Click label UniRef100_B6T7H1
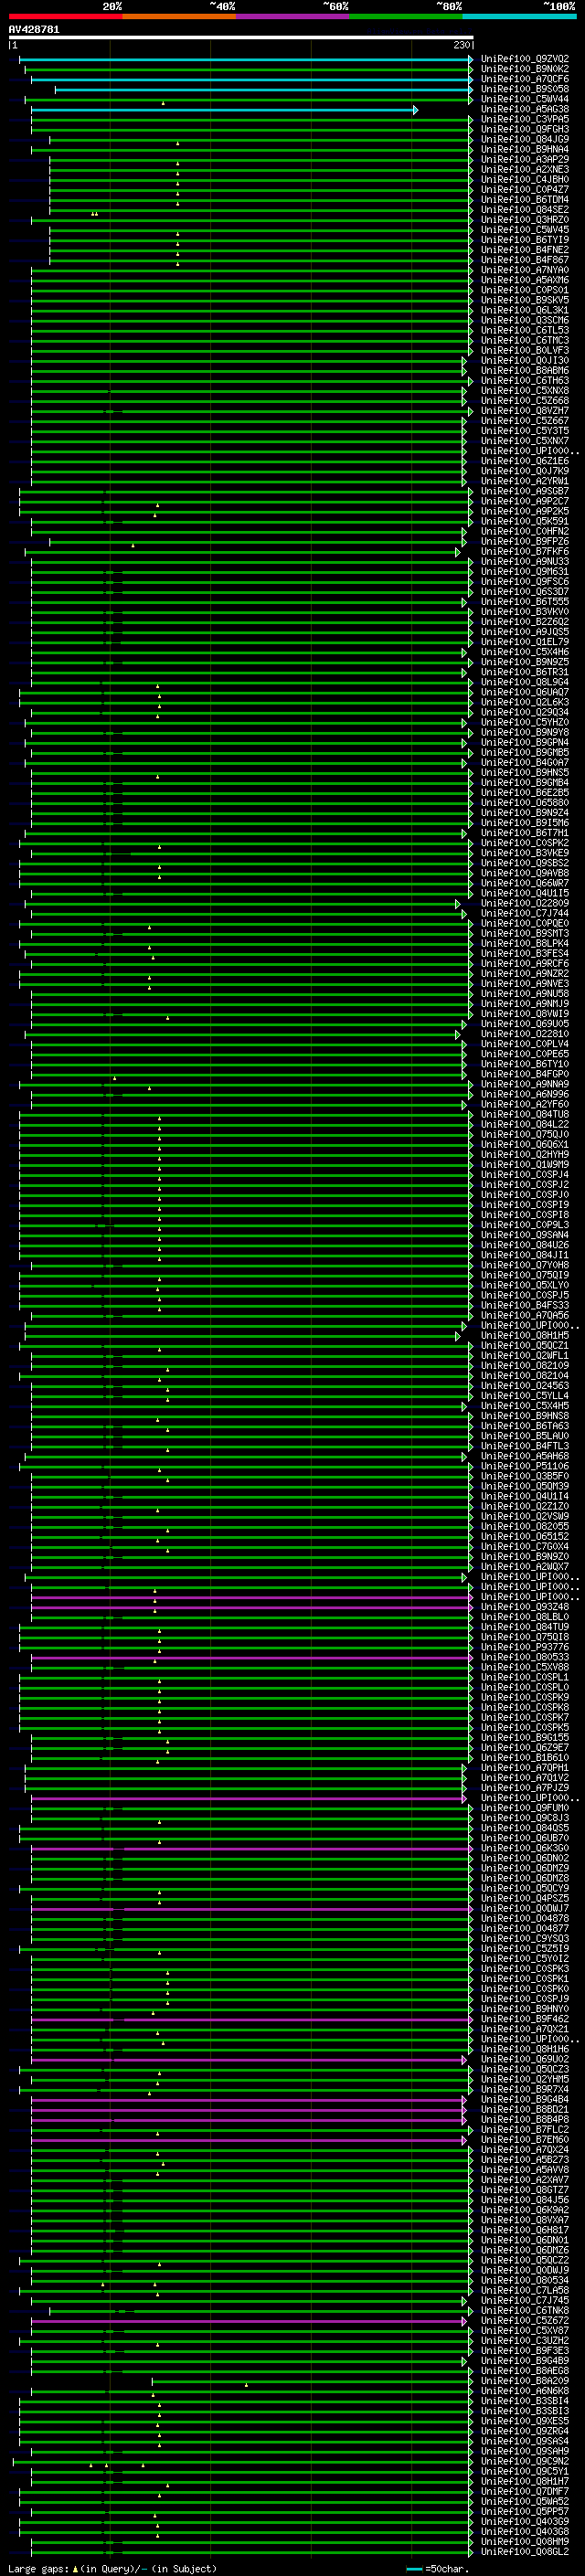 tap(525, 833)
